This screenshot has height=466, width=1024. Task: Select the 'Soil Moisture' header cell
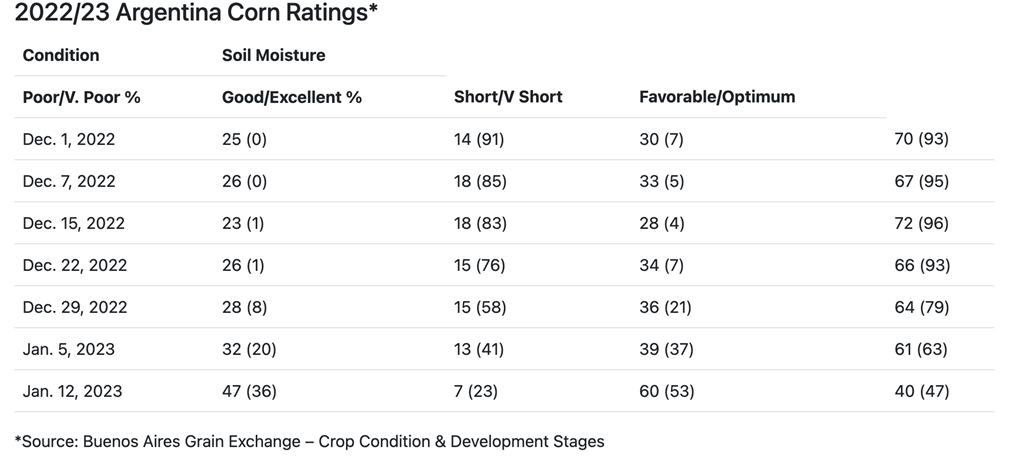coord(273,55)
